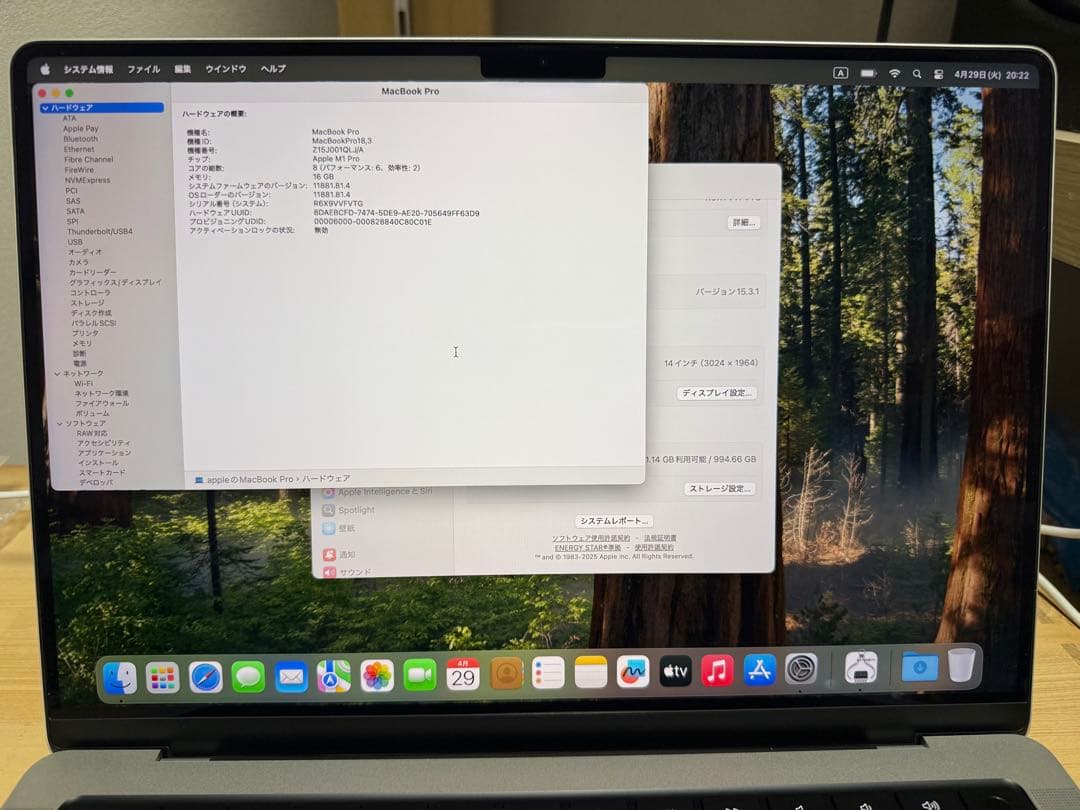Launch Freeform from the Dock
The width and height of the screenshot is (1080, 810).
pos(633,671)
